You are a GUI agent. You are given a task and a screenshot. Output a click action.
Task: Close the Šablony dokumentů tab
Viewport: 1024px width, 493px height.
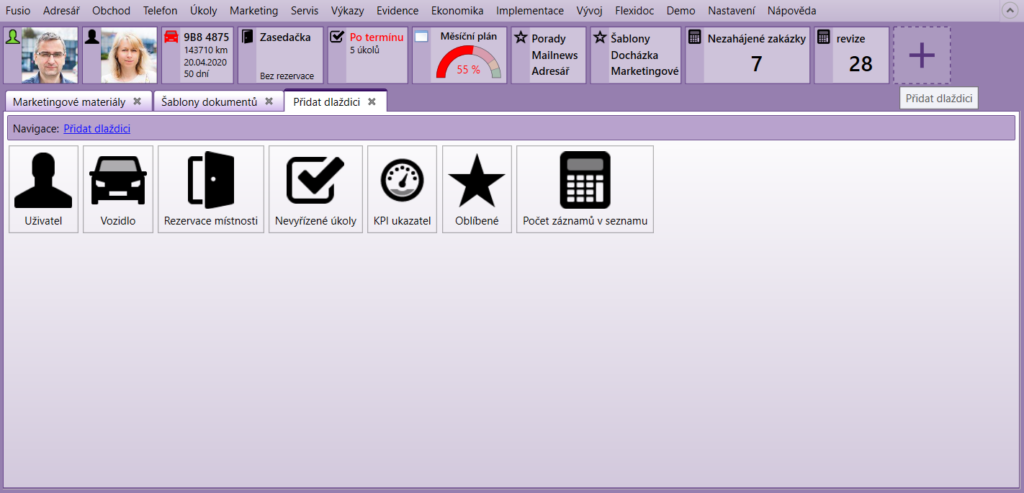[x=269, y=101]
